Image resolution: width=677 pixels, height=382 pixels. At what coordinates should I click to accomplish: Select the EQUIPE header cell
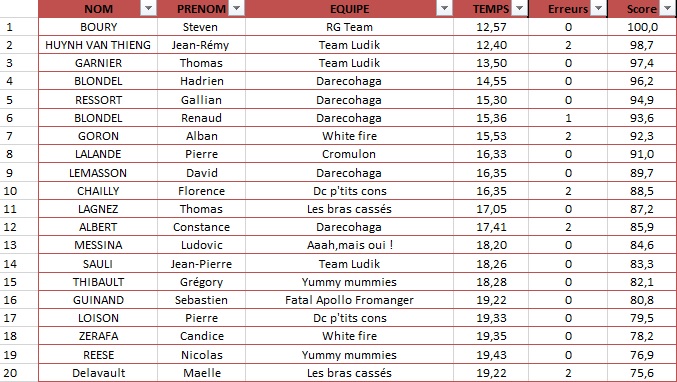tap(349, 9)
